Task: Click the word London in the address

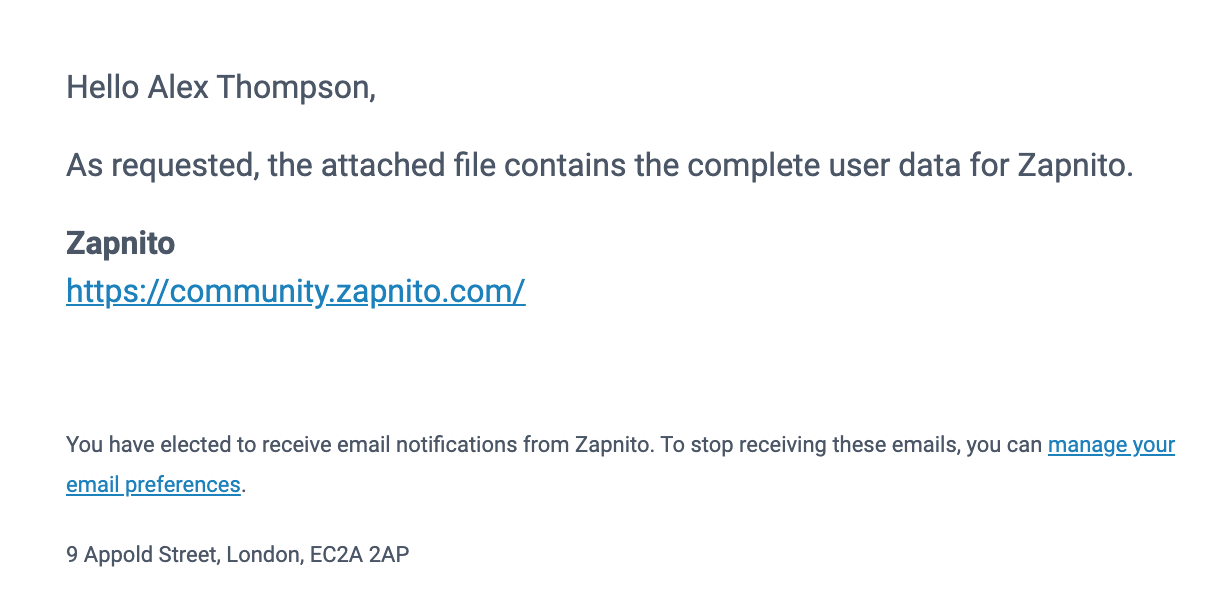Action: click(263, 554)
